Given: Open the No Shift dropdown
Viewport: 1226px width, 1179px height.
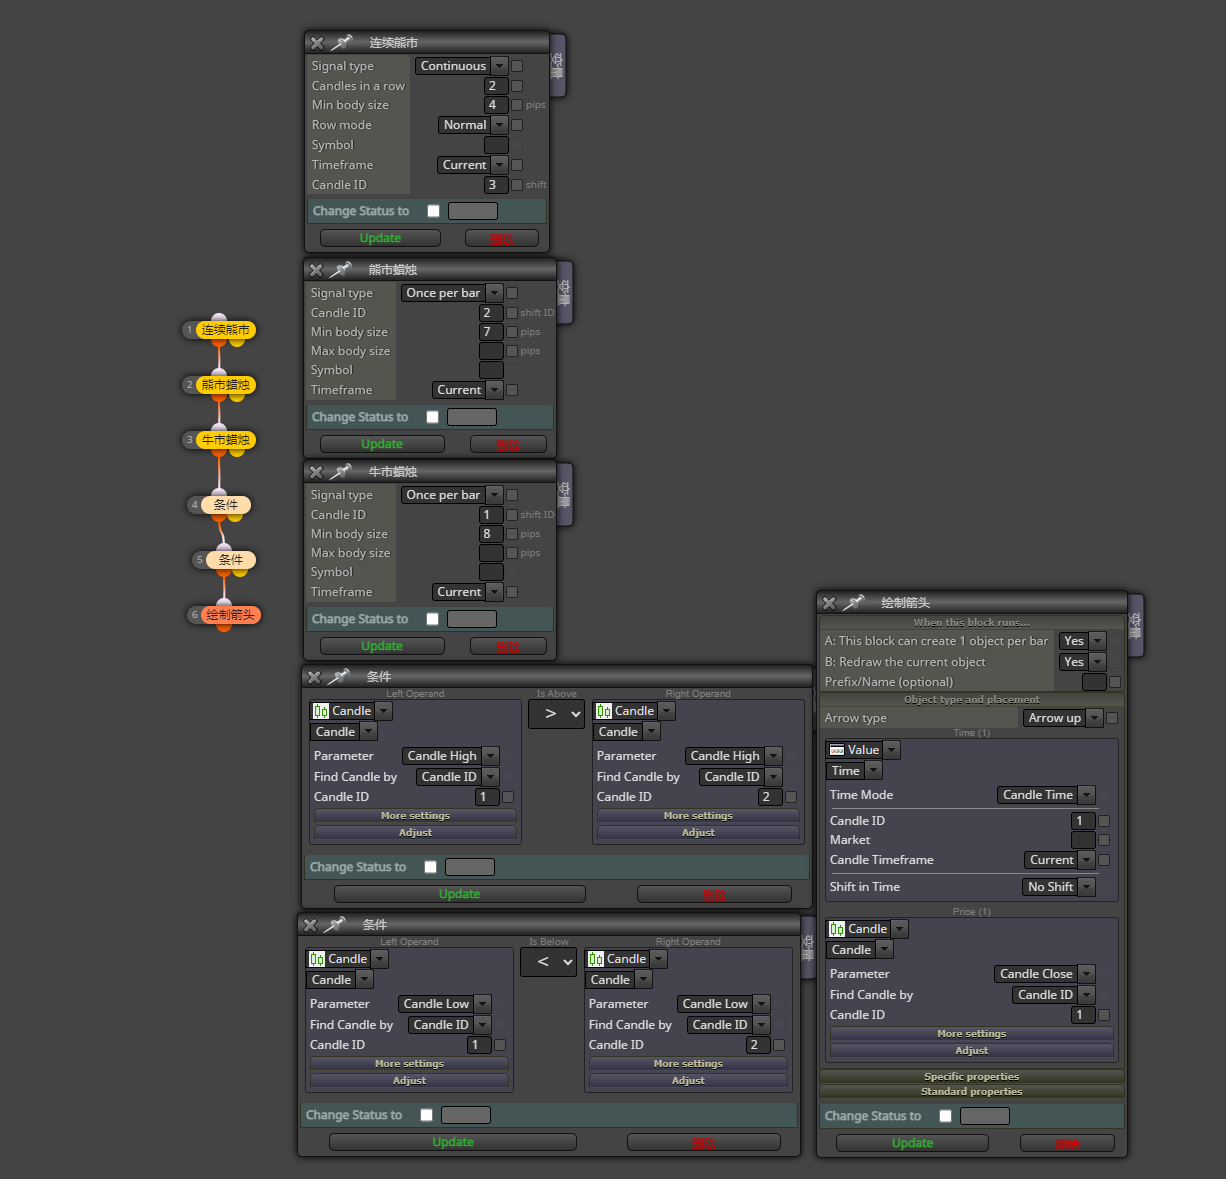Looking at the screenshot, I should 1059,887.
